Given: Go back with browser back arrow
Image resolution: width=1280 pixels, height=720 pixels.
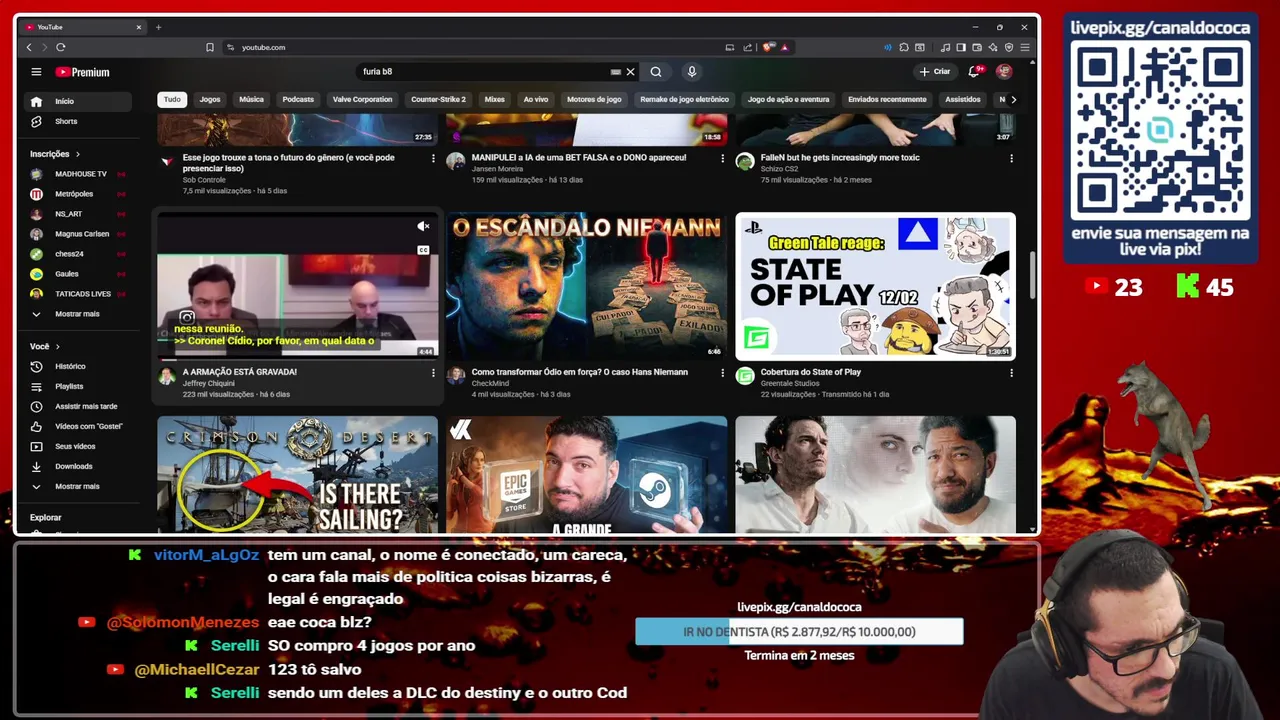Looking at the screenshot, I should pos(29,47).
